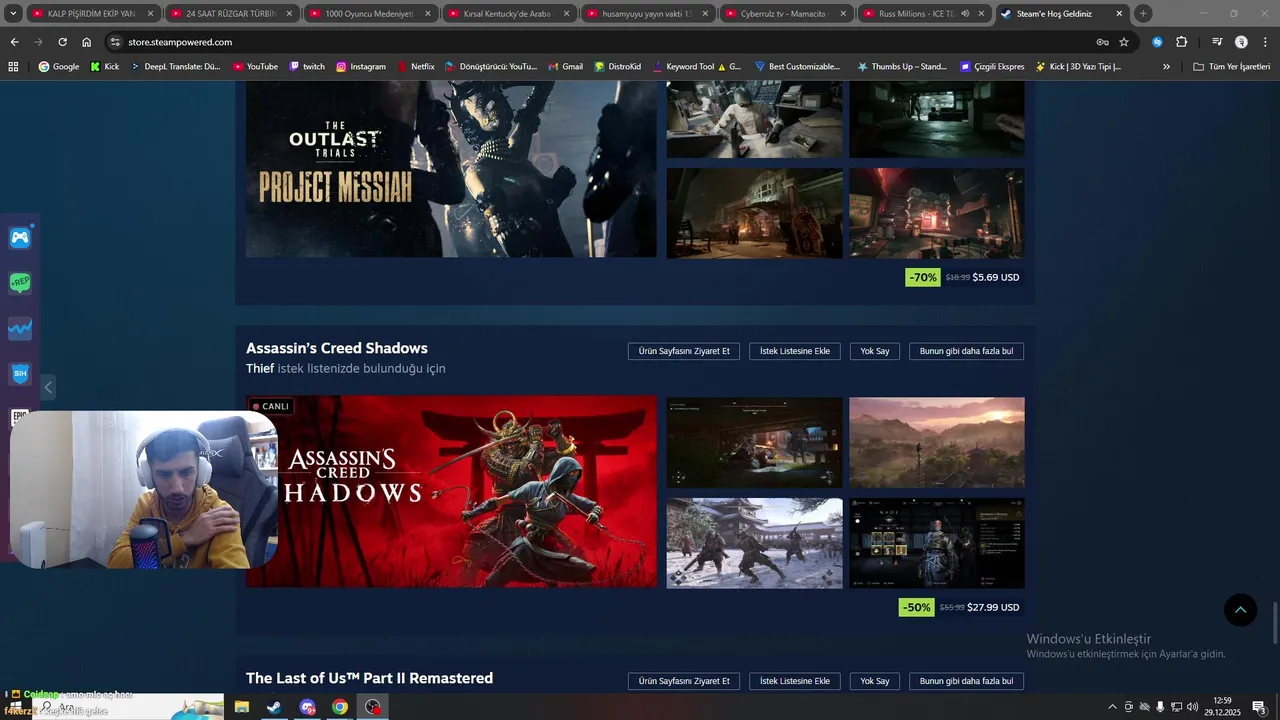Open the Netflix bookmark
This screenshot has height=720, width=1280.
click(416, 66)
